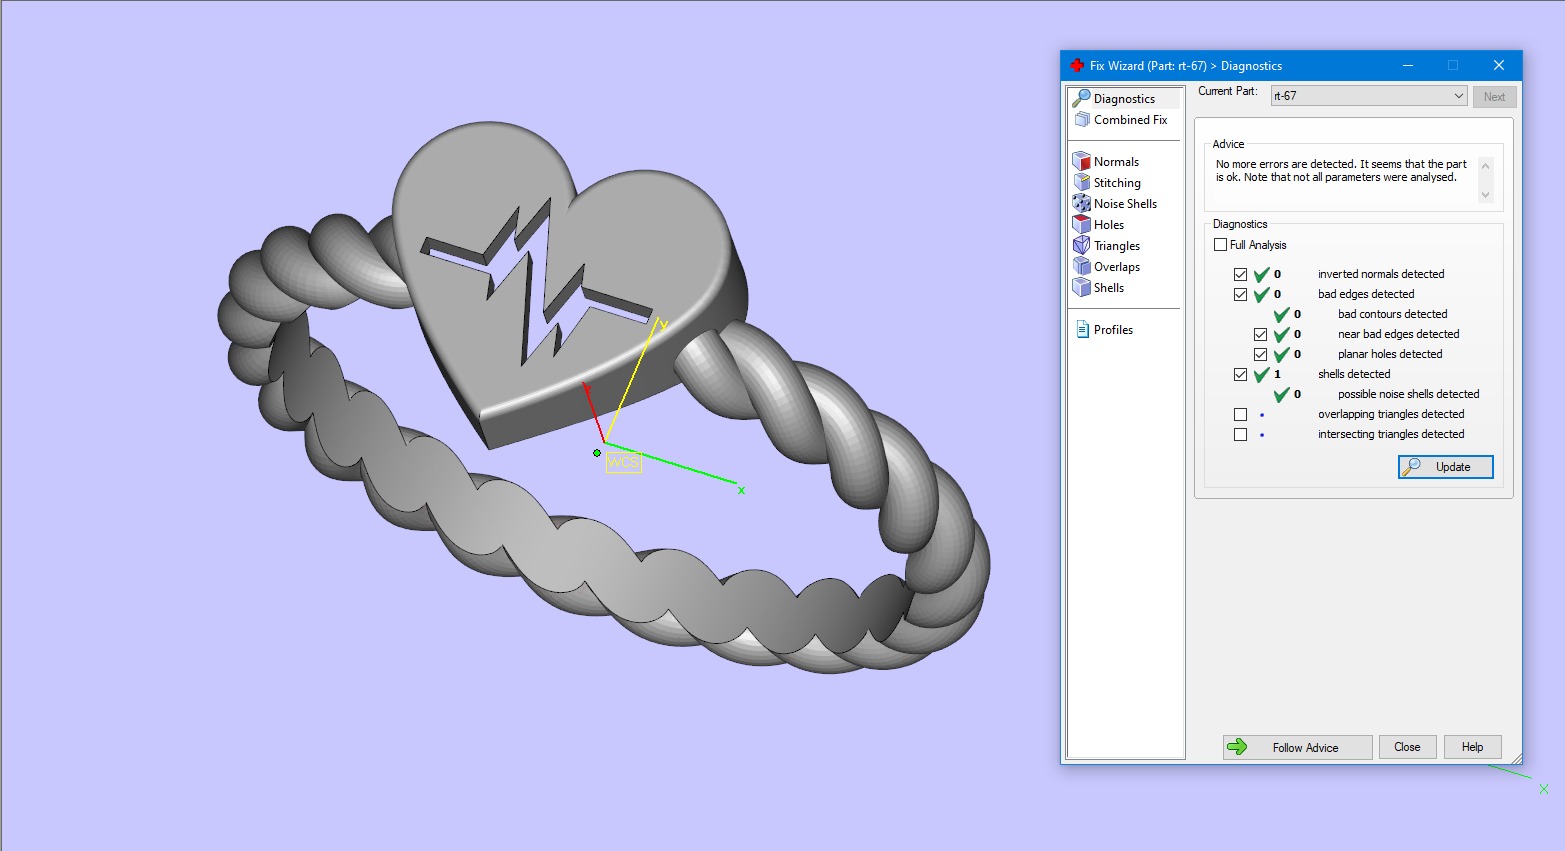Screen dimensions: 1565x851
Task: Close the Fix Wizard with X
Action: pyautogui.click(x=1498, y=65)
